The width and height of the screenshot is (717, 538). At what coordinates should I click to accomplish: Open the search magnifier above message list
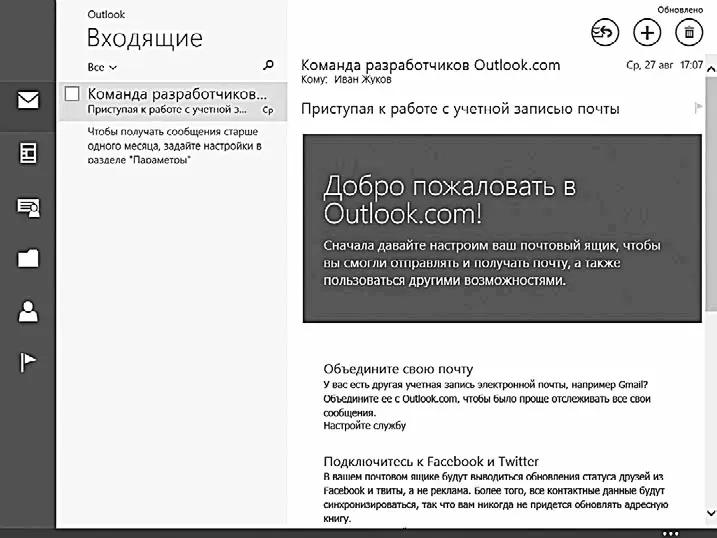tap(268, 66)
